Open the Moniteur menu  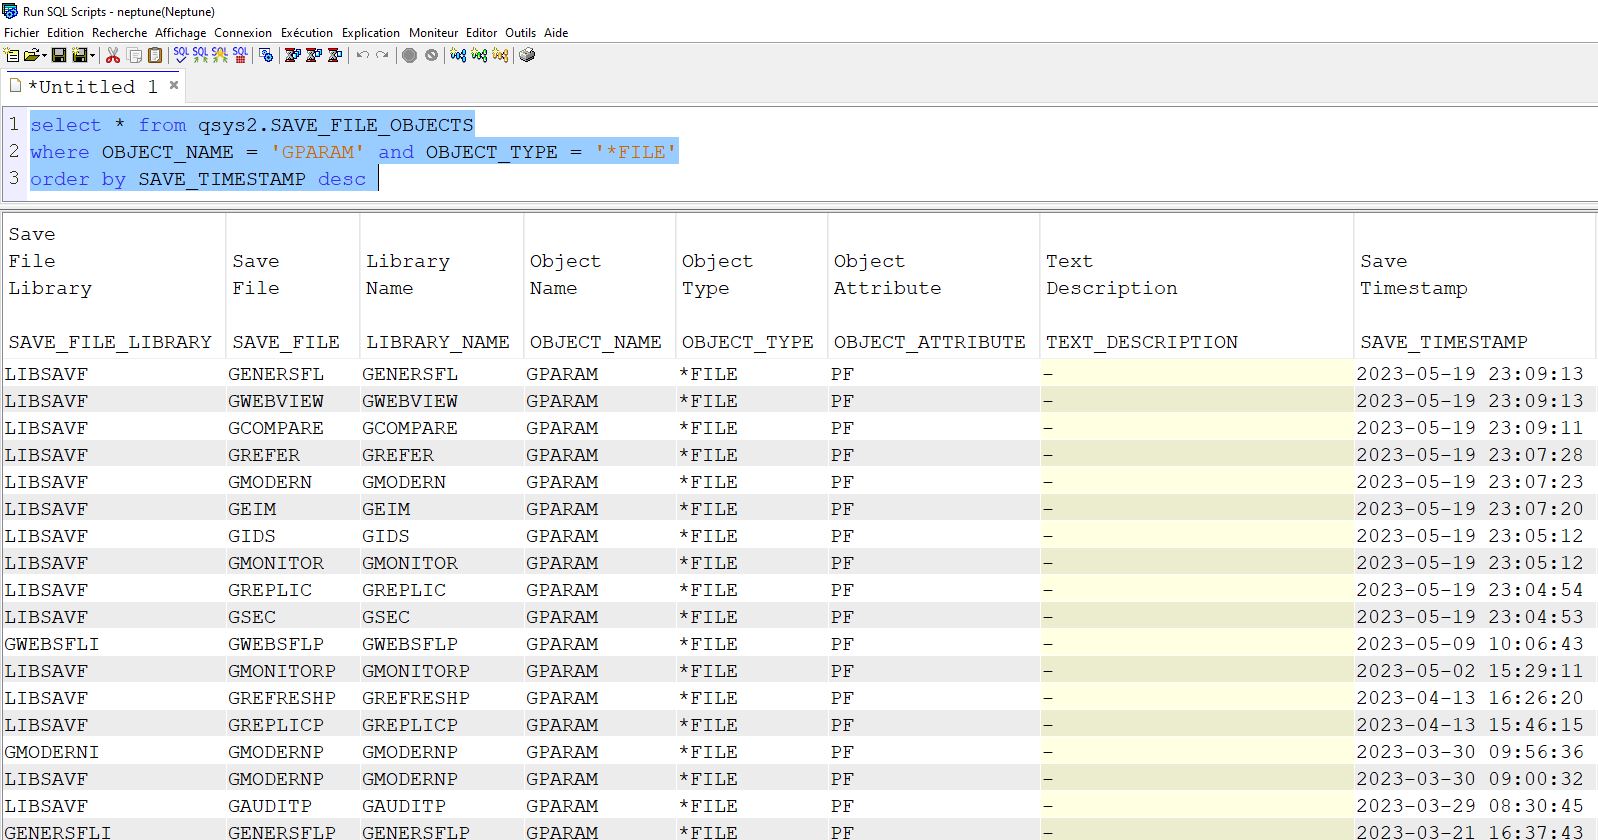click(433, 33)
